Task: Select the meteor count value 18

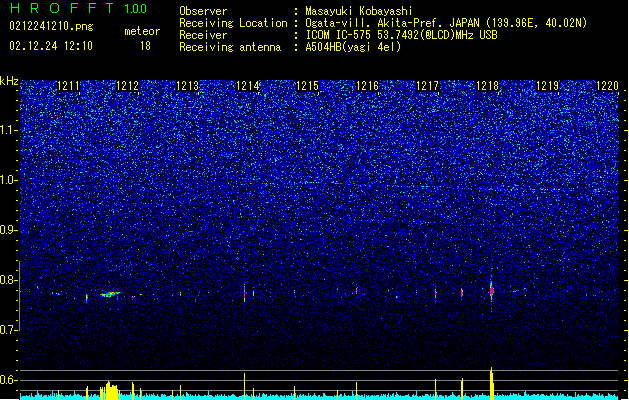Action: tap(145, 46)
